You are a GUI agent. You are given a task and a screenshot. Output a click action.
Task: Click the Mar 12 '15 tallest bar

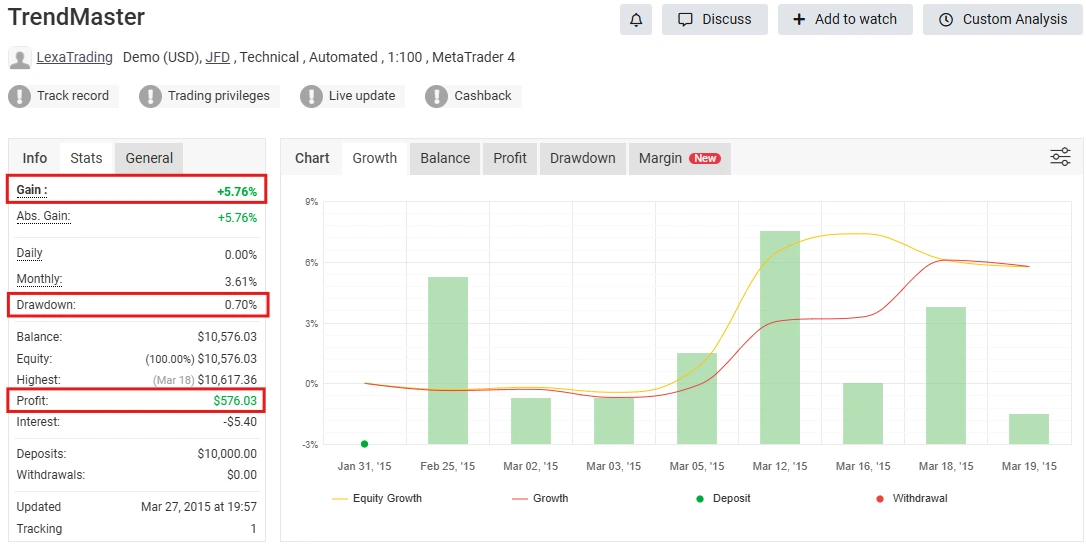click(780, 337)
